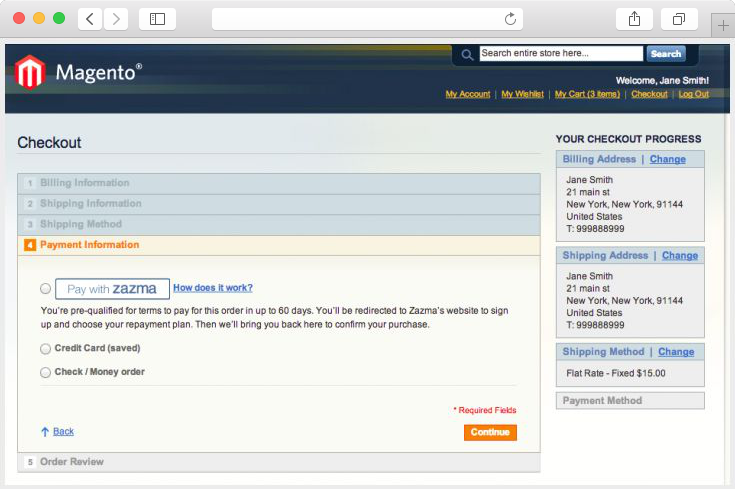Image resolution: width=735 pixels, height=489 pixels.
Task: Expand the Billing Information step
Action: coord(279,183)
